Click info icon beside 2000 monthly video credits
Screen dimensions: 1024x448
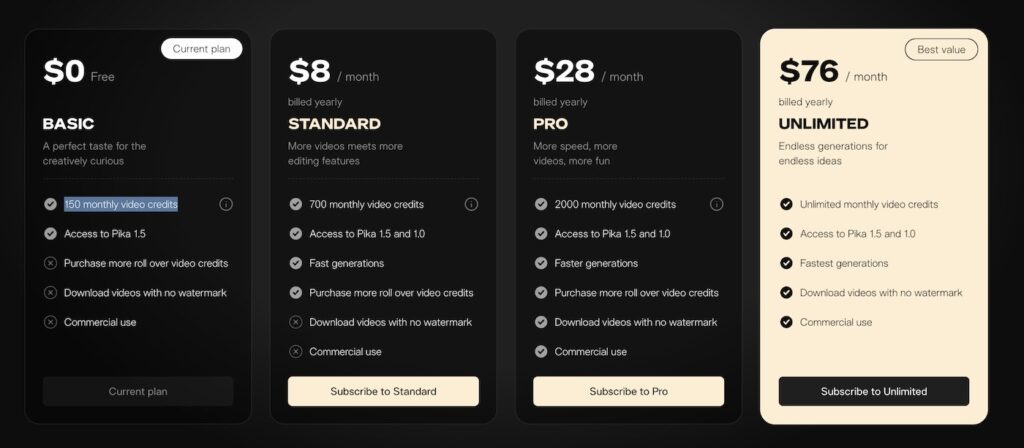coord(716,204)
